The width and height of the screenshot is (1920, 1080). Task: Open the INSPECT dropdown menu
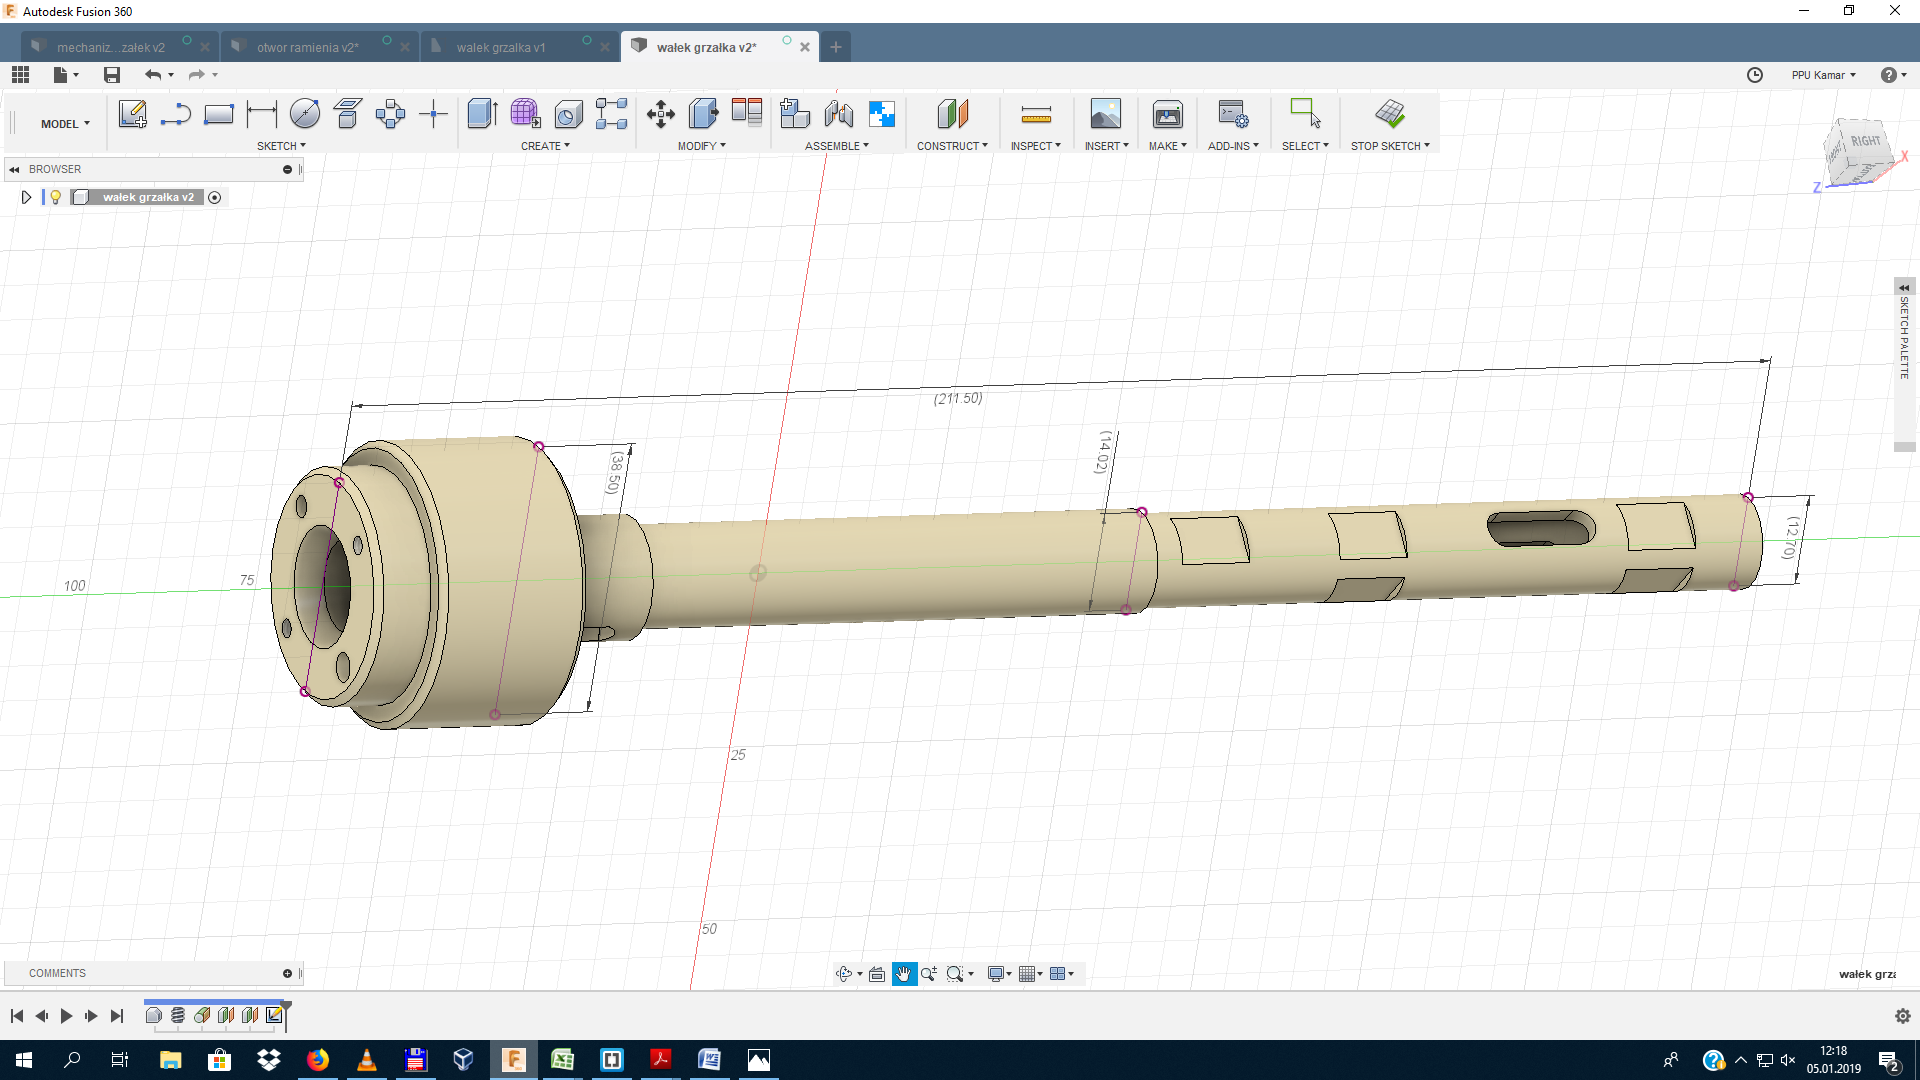point(1035,146)
